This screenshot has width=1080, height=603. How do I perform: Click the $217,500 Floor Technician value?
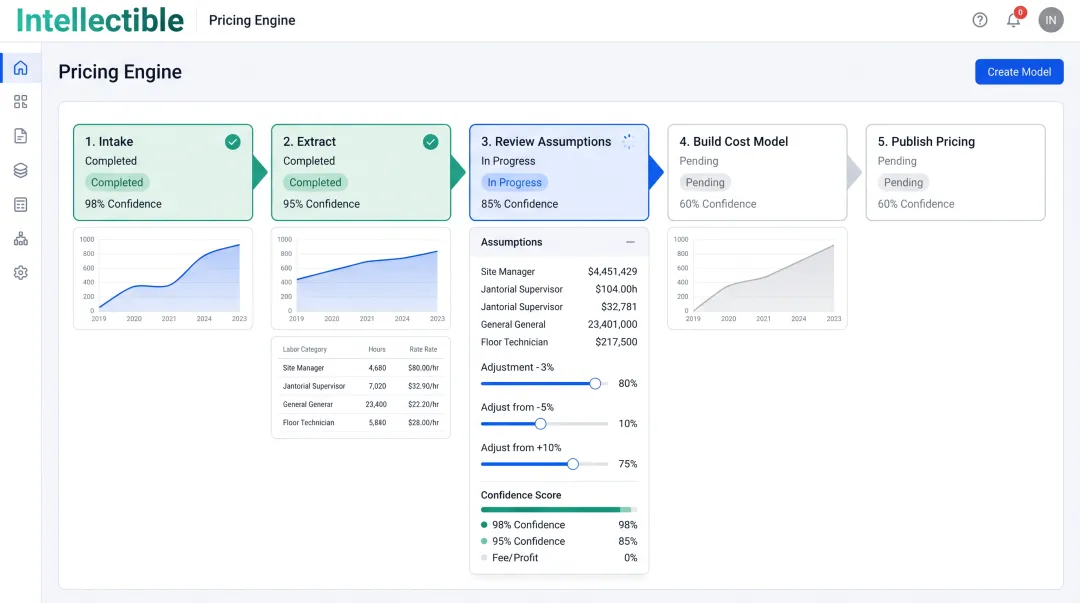click(x=616, y=342)
